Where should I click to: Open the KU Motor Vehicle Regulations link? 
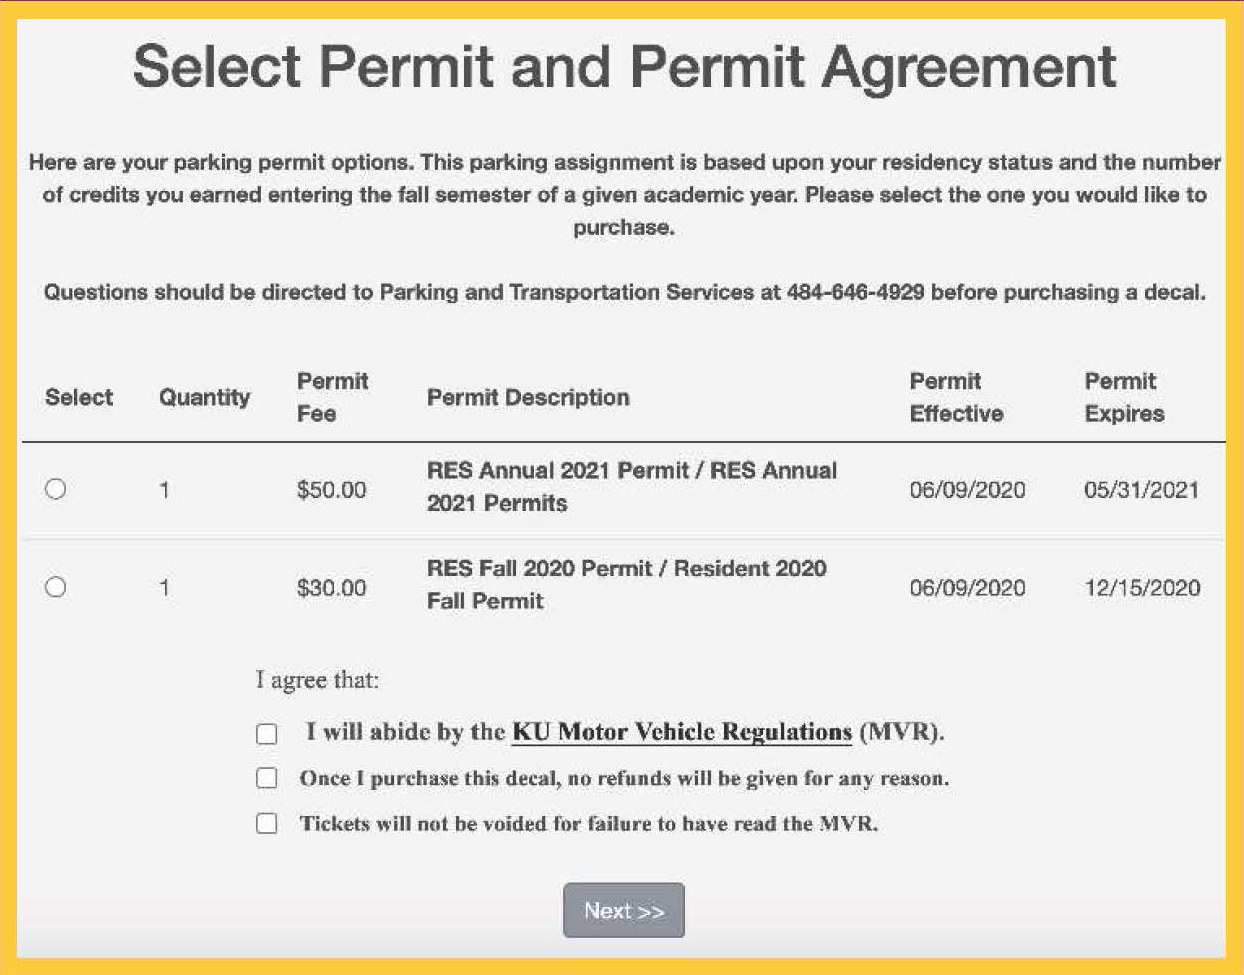[x=681, y=732]
